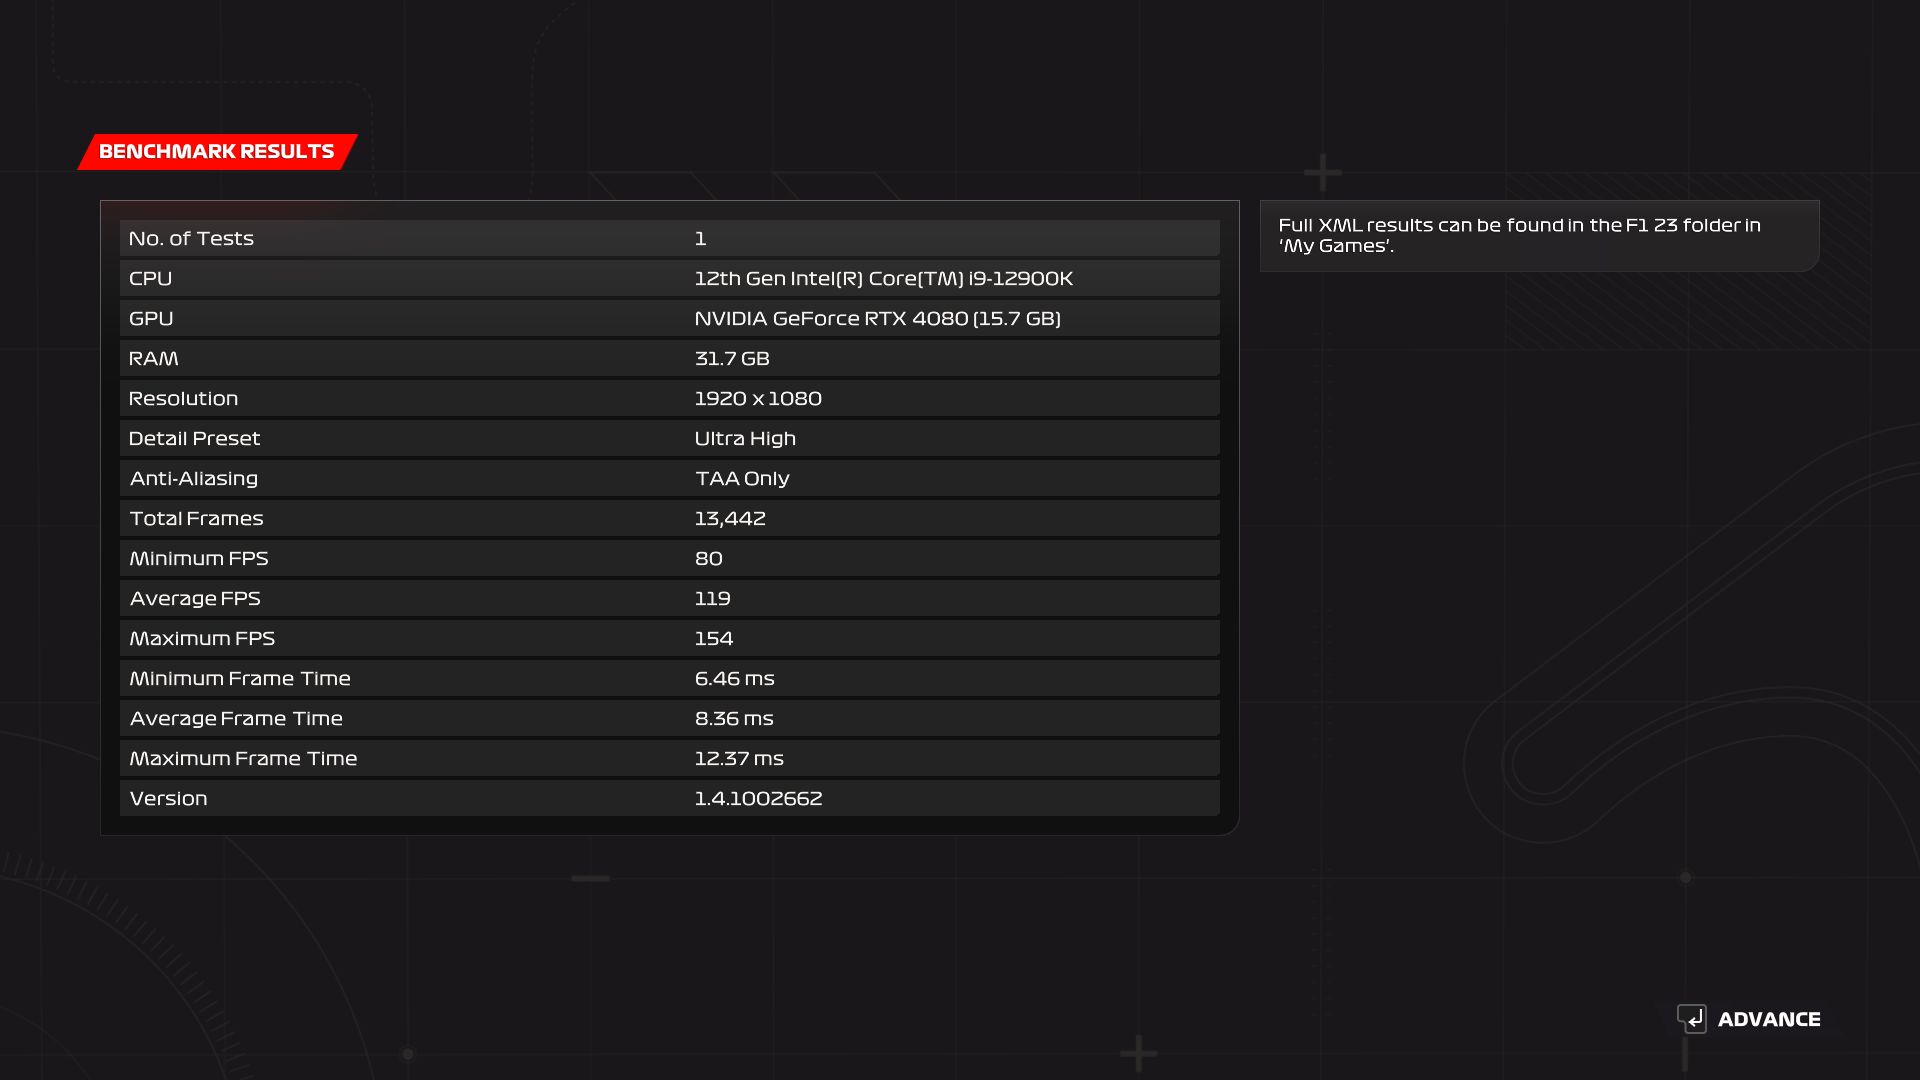The width and height of the screenshot is (1920, 1080).
Task: Select the '119' average FPS value
Action: tap(712, 598)
